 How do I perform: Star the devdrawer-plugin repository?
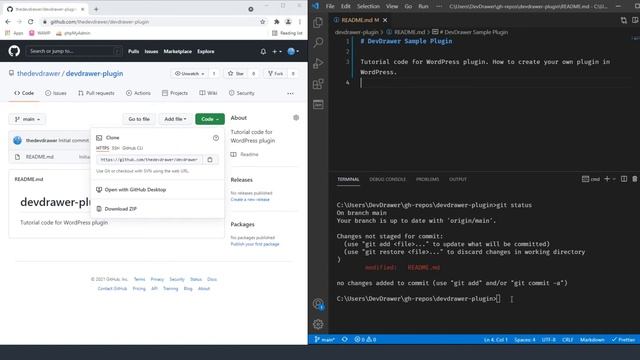pyautogui.click(x=236, y=73)
